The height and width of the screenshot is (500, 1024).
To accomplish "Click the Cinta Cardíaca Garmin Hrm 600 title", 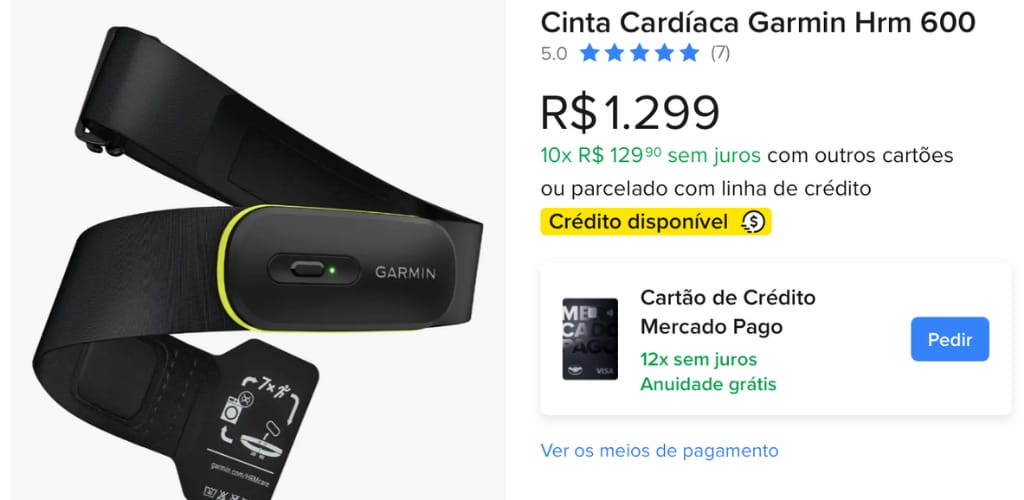I will tap(758, 23).
